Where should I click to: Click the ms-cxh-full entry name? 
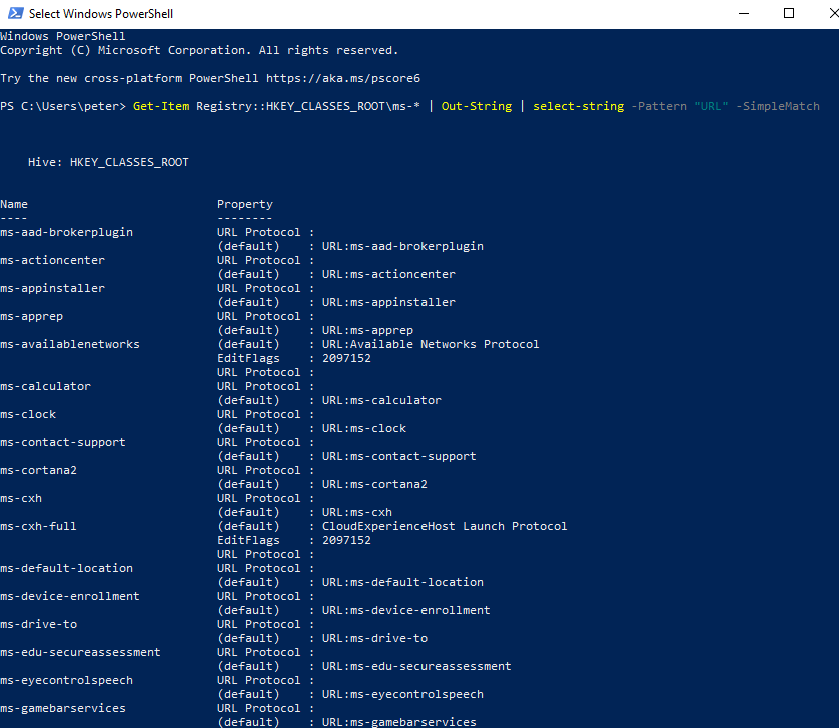click(x=38, y=526)
